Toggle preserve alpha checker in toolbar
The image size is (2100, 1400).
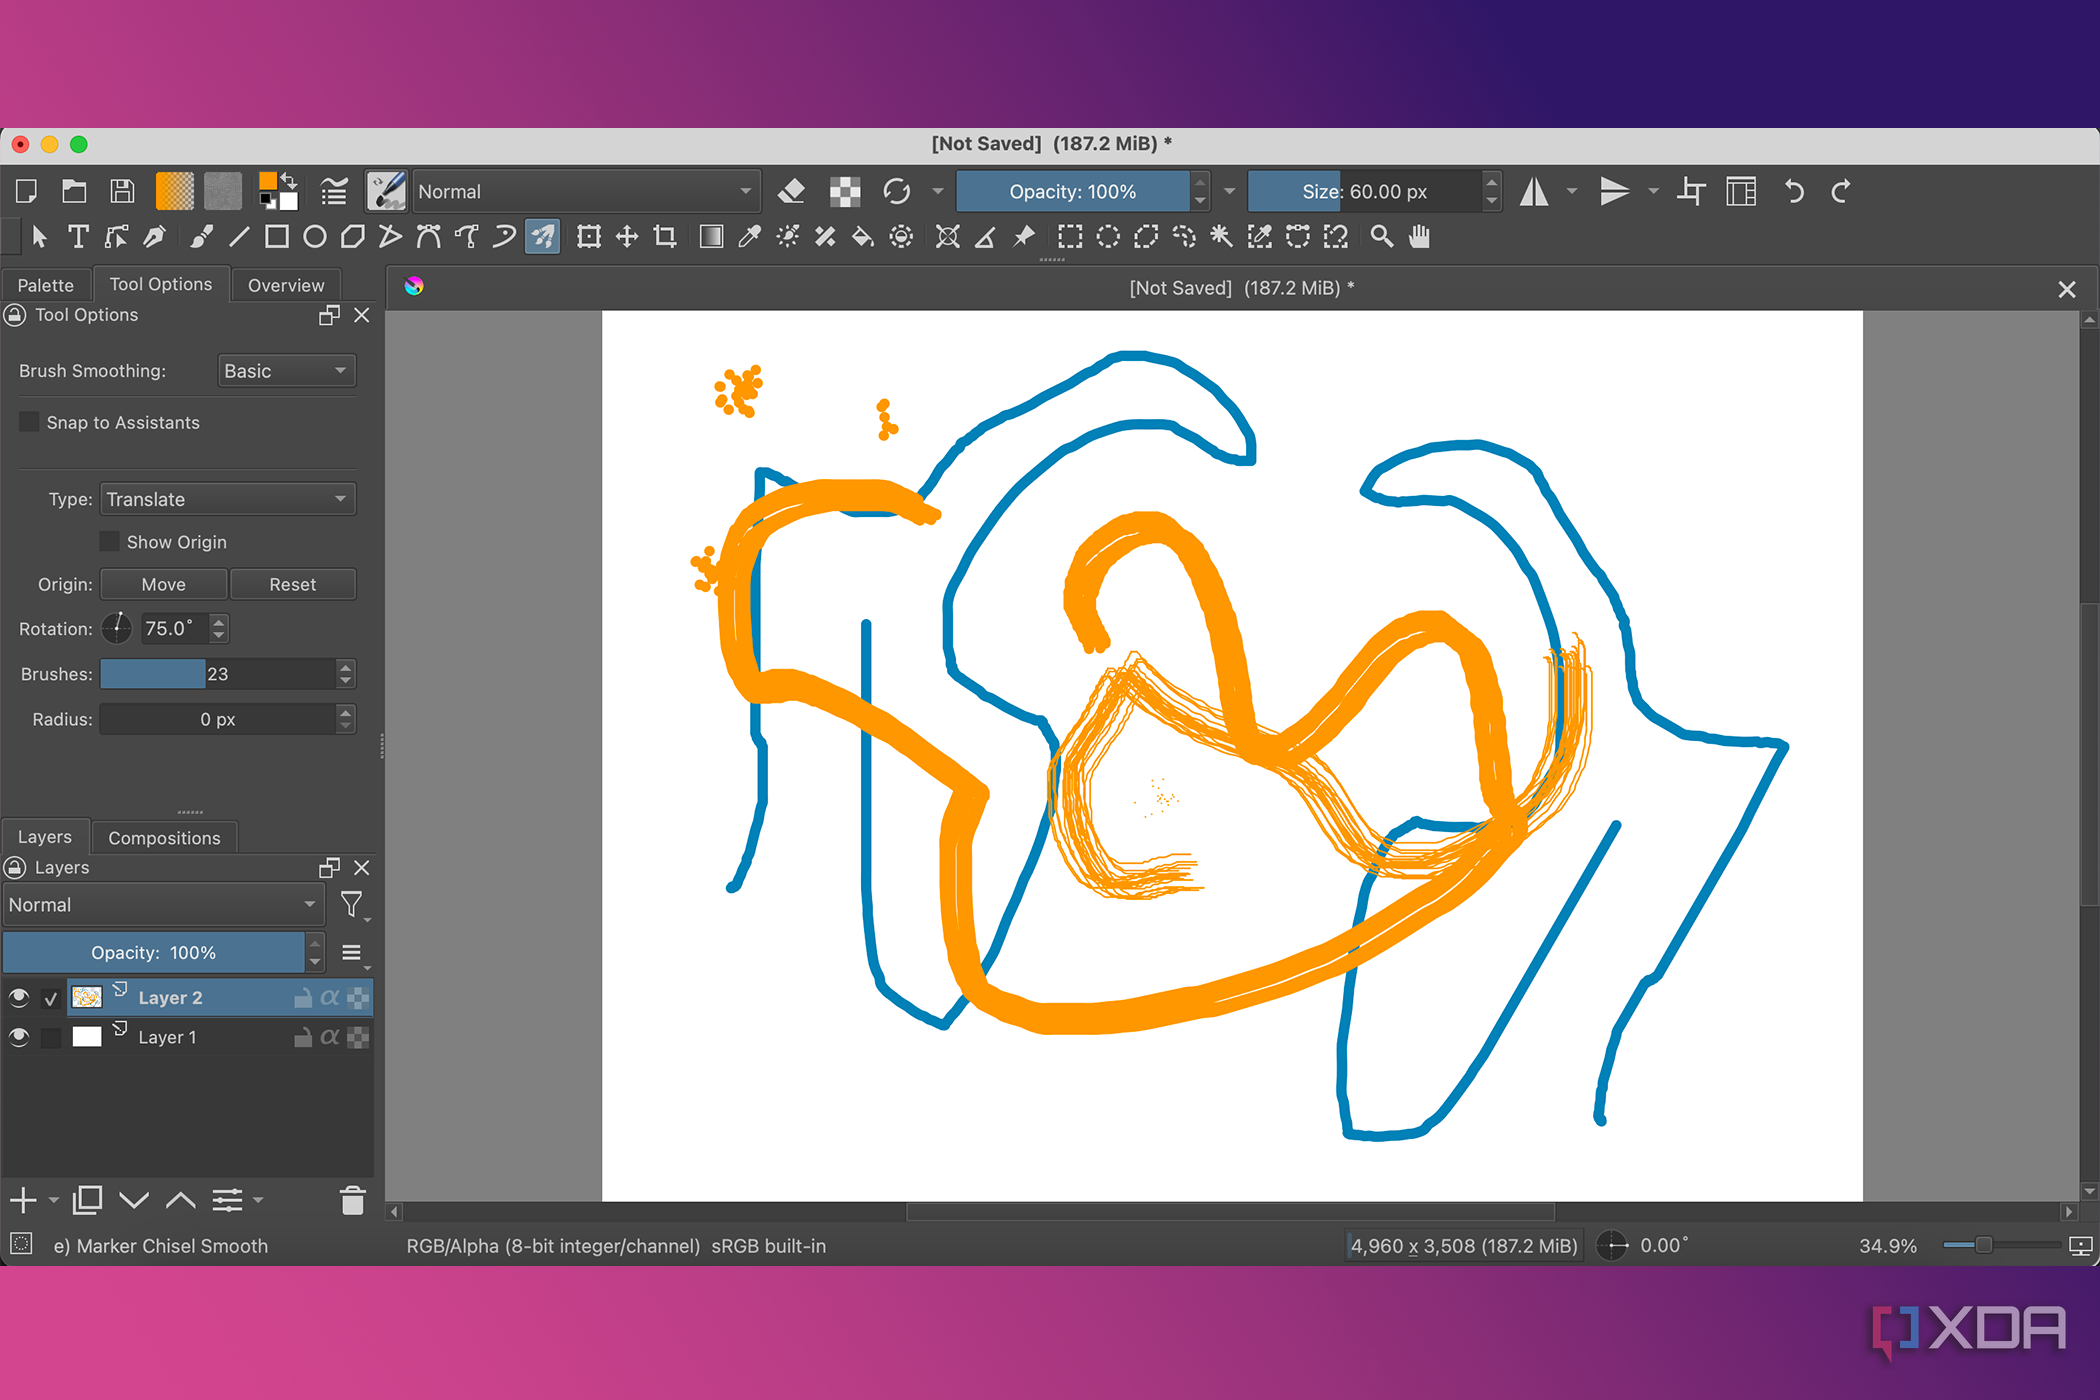pos(845,191)
